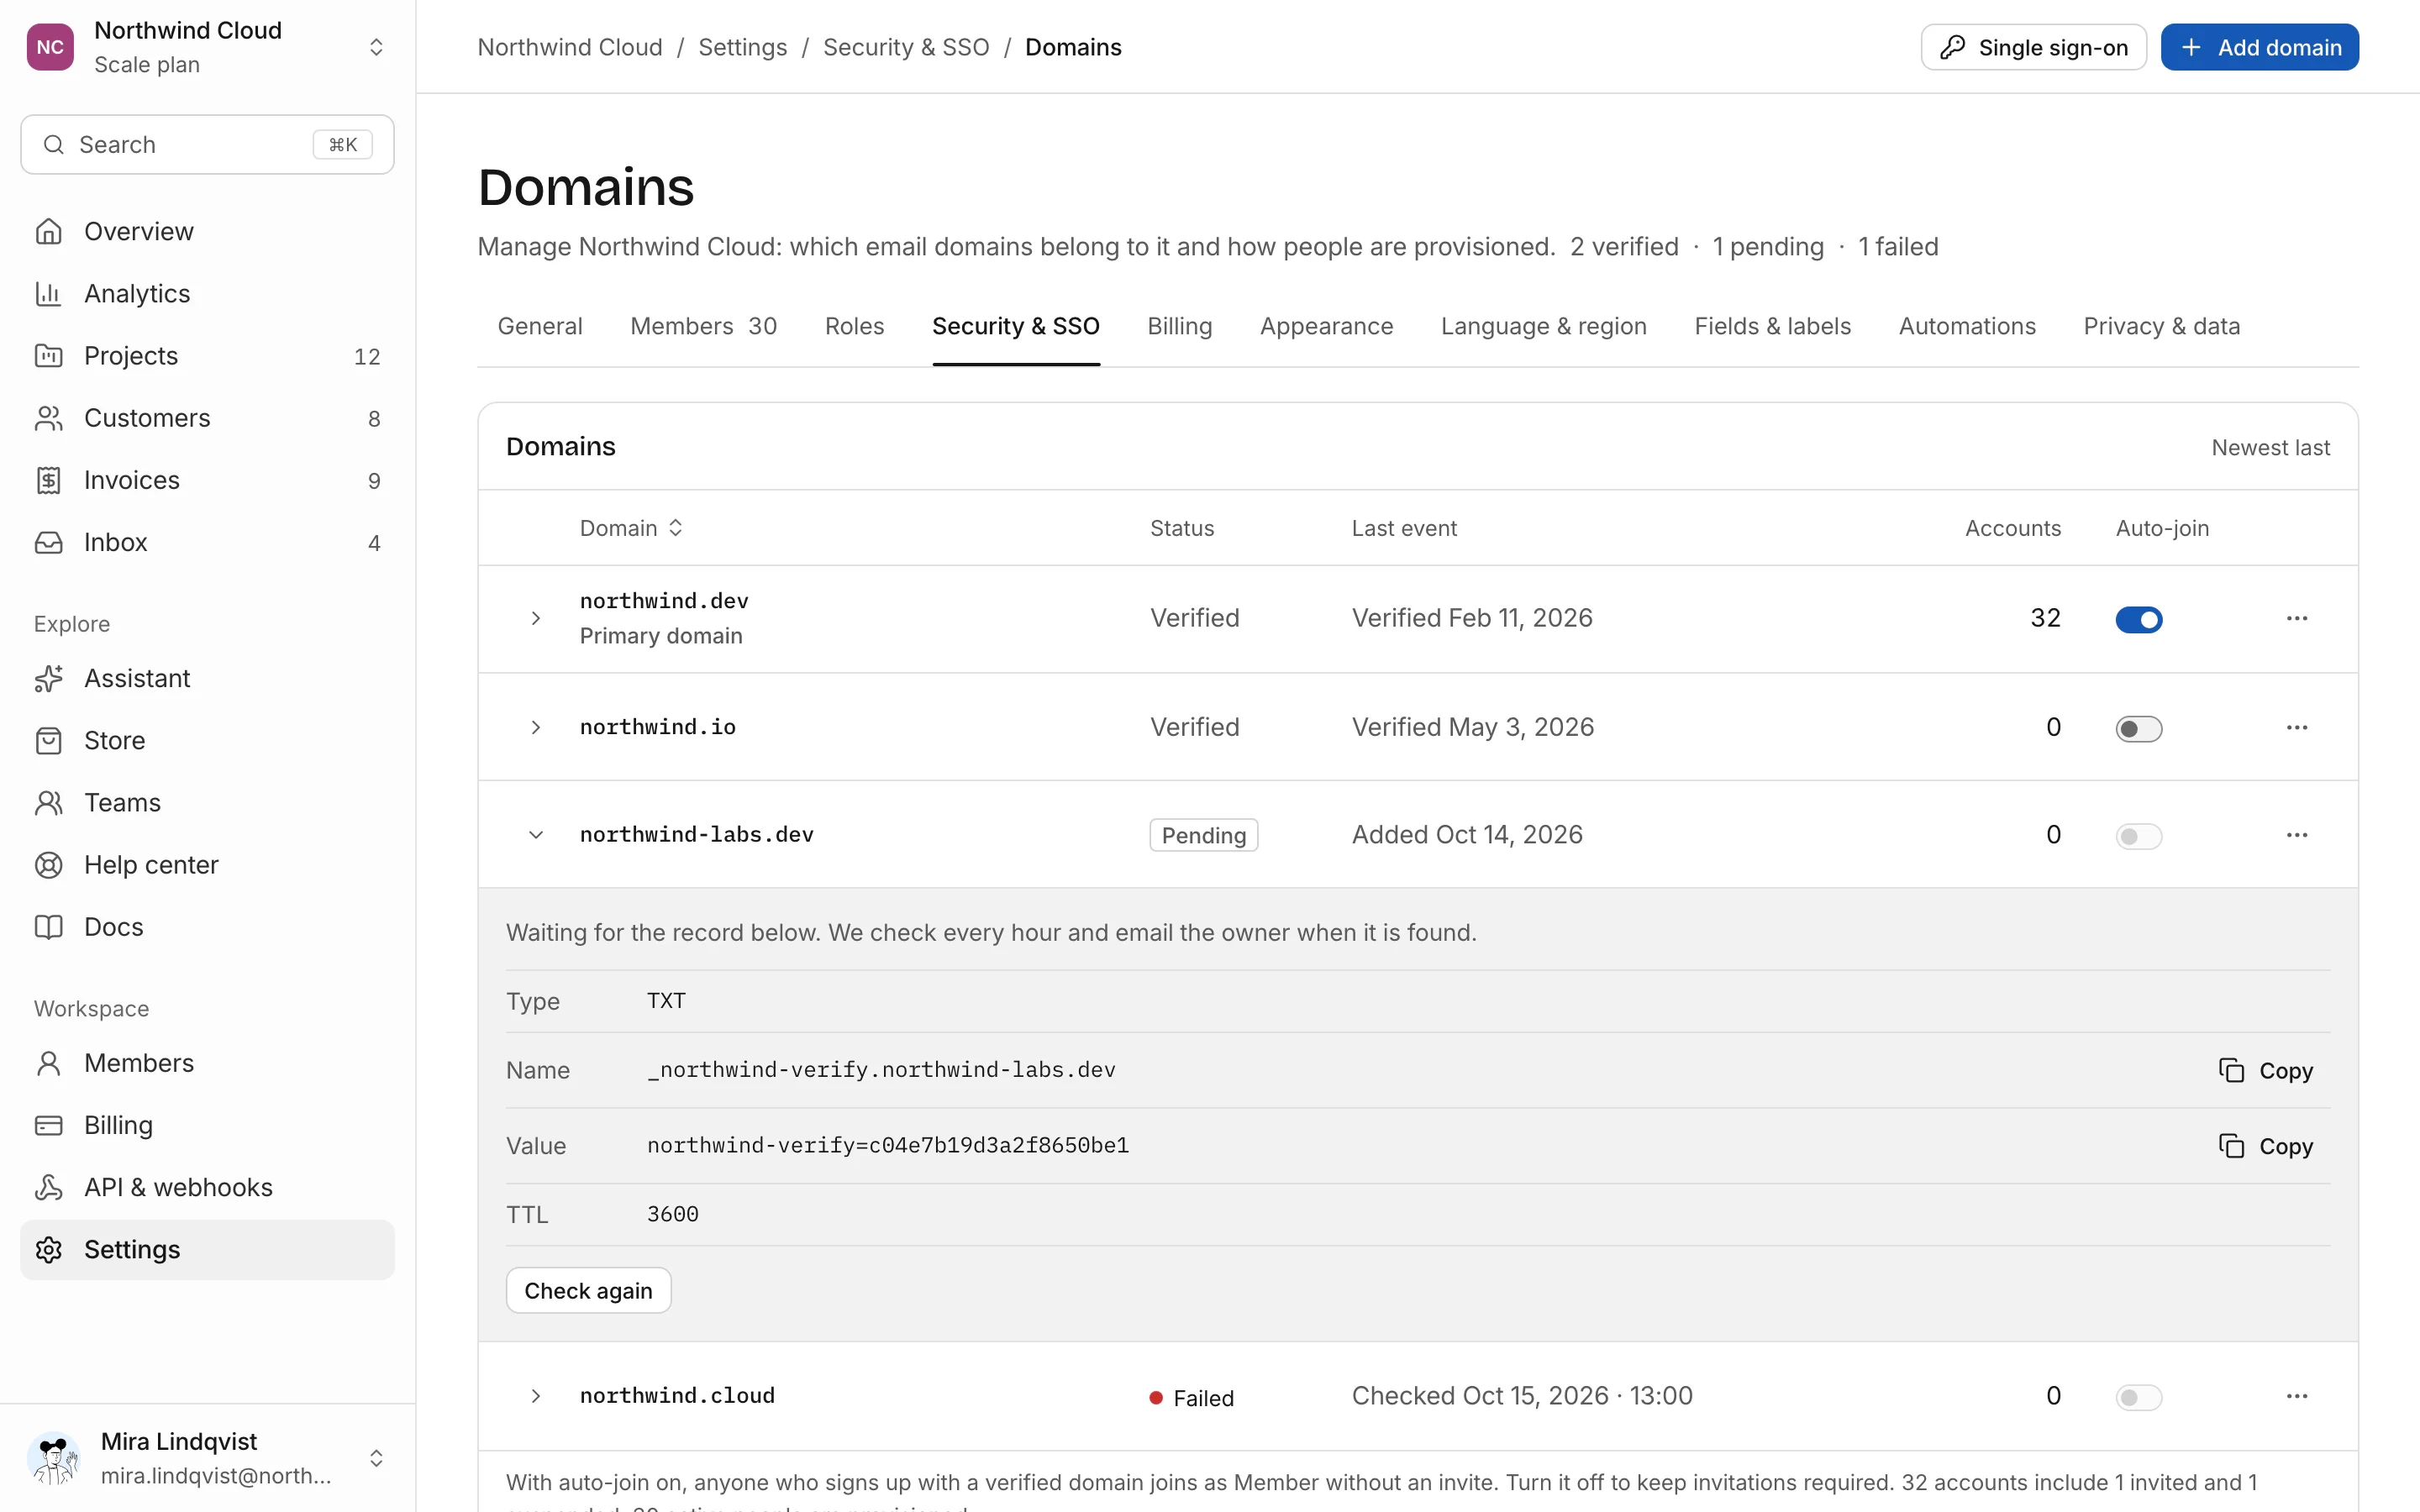Open Analytics bar chart icon in sidebar
This screenshot has height=1512, width=2420.
coord(48,293)
